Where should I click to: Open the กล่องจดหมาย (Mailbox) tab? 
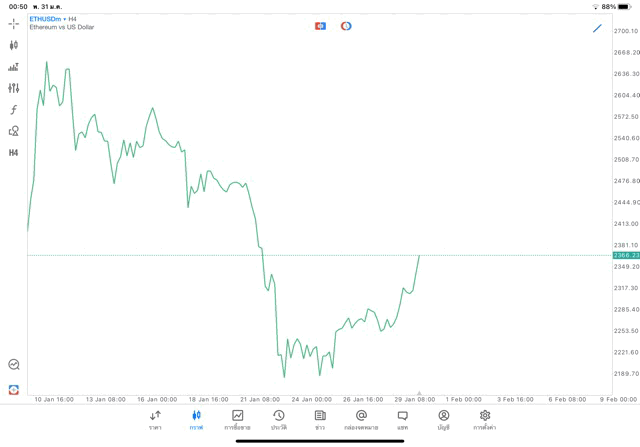(361, 420)
